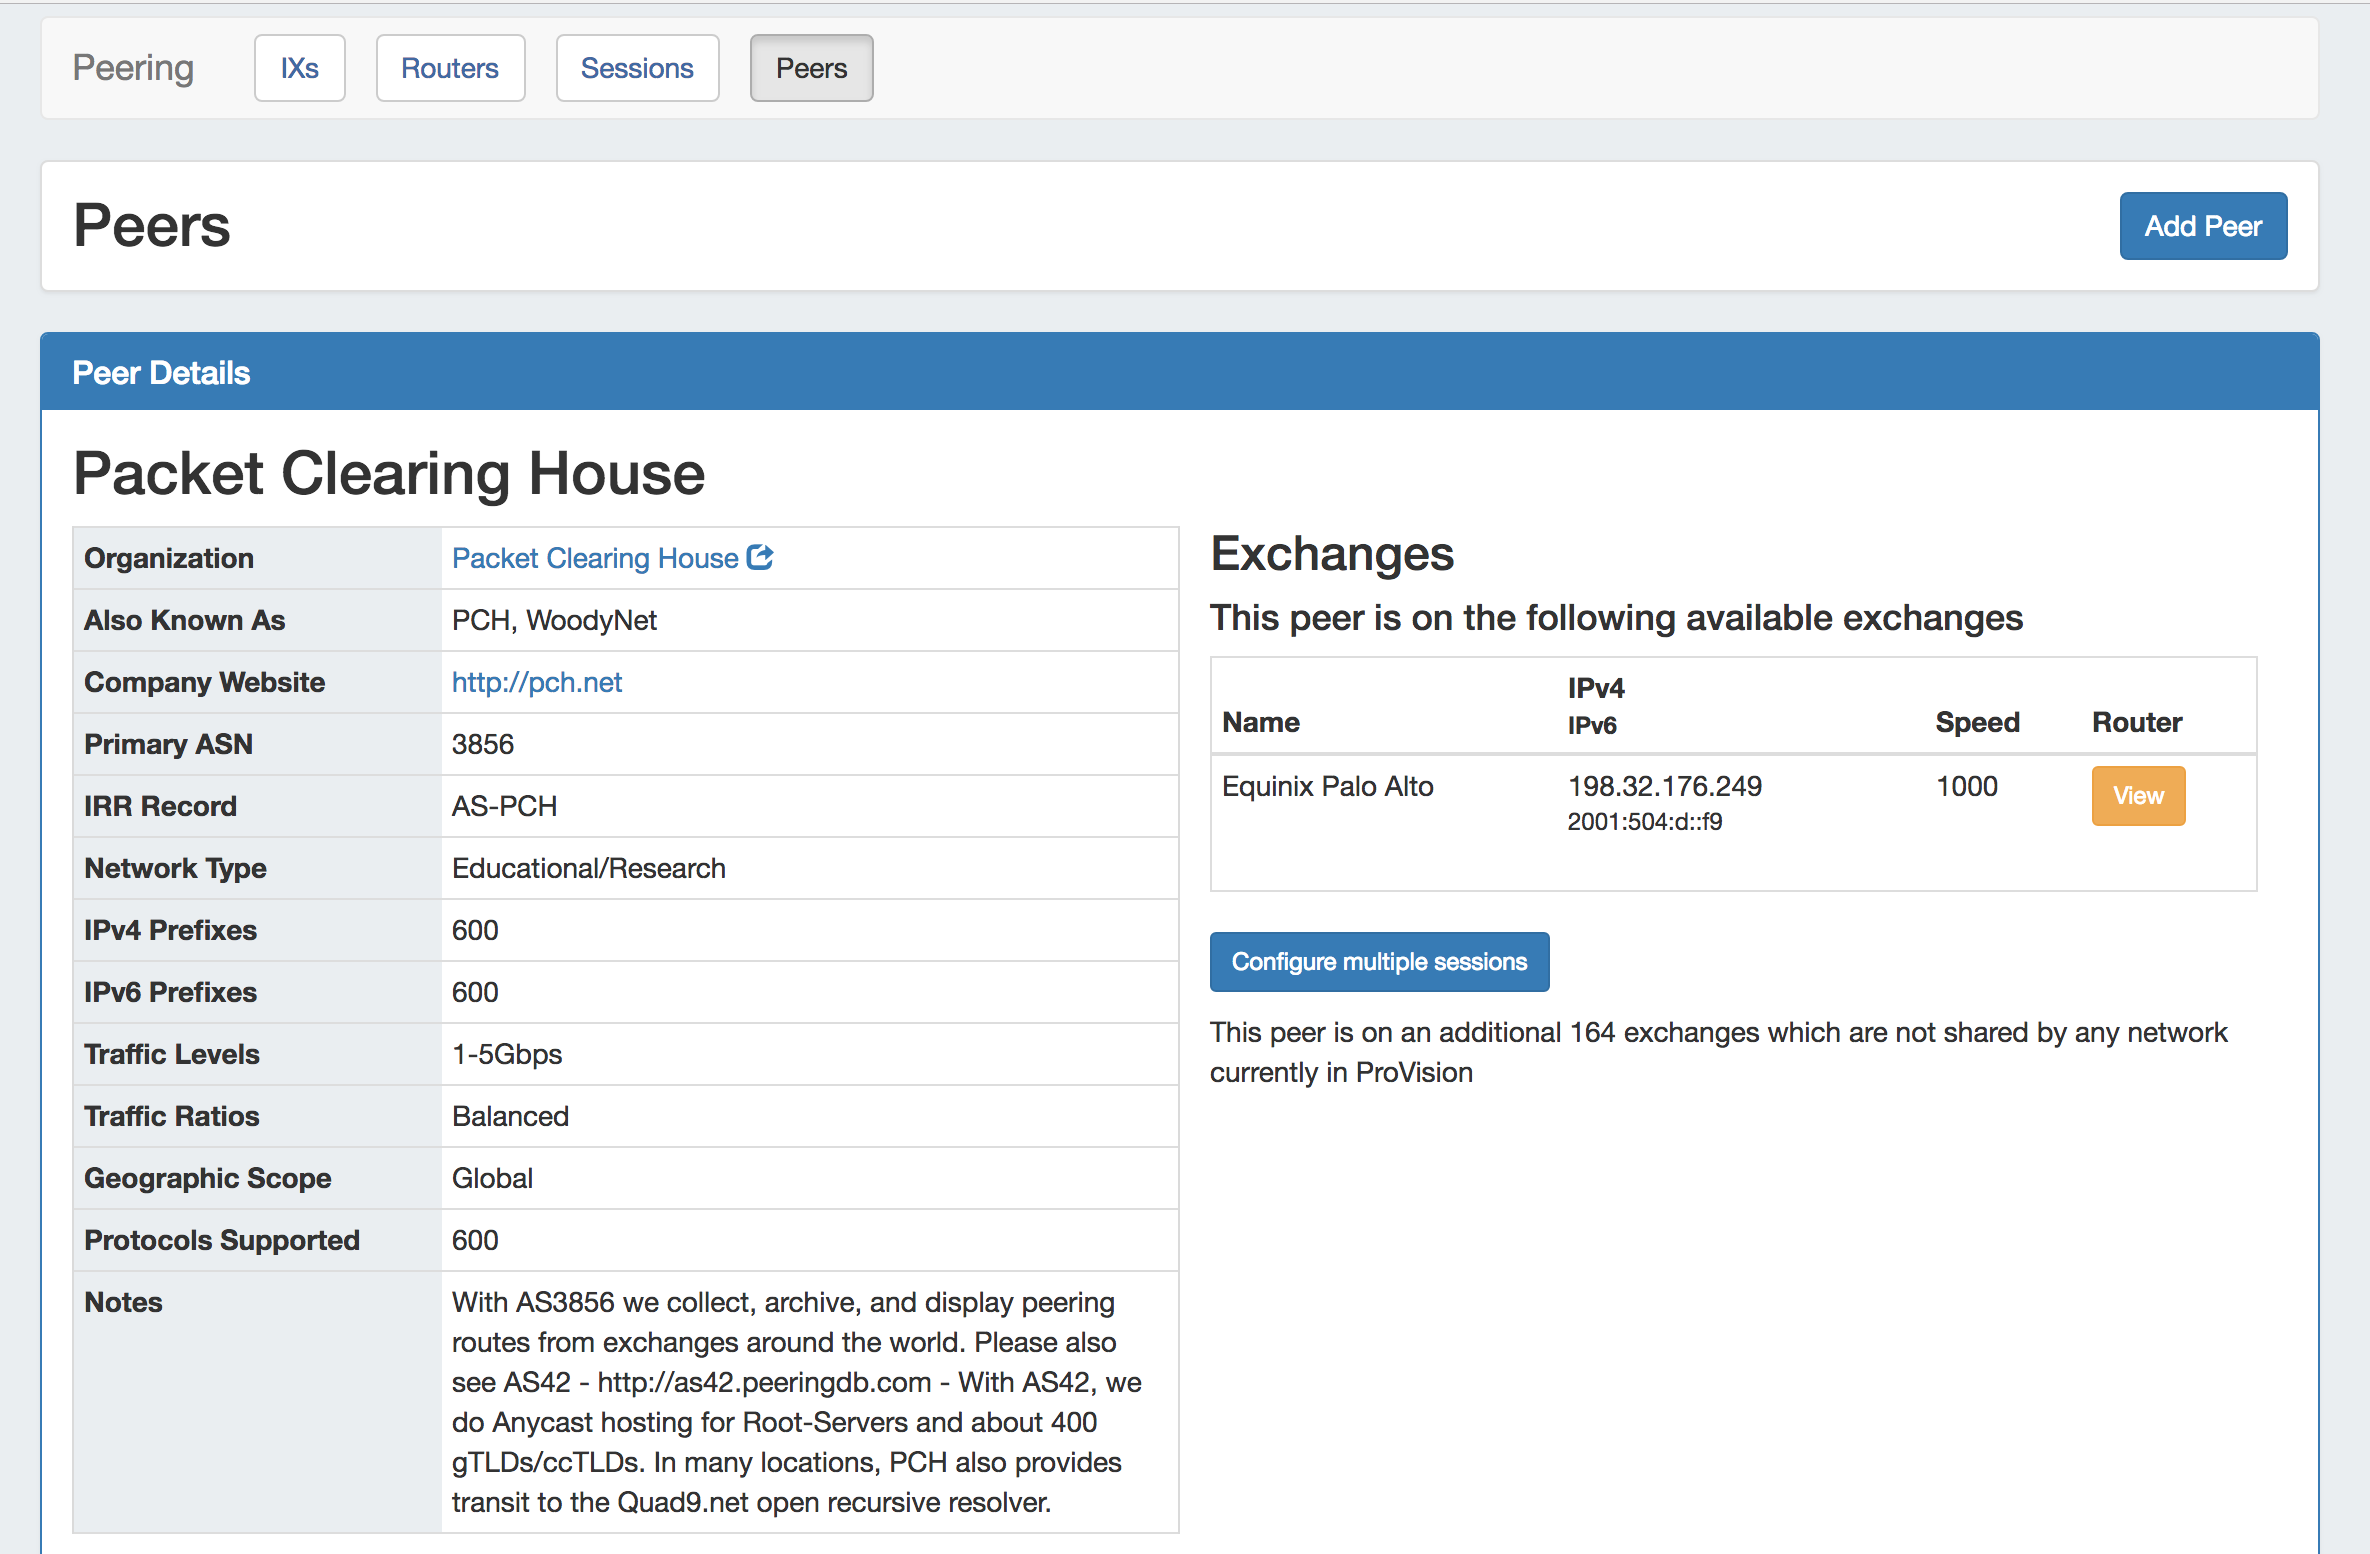Select the Peers tab
Screen dimensions: 2370x1554
point(811,68)
